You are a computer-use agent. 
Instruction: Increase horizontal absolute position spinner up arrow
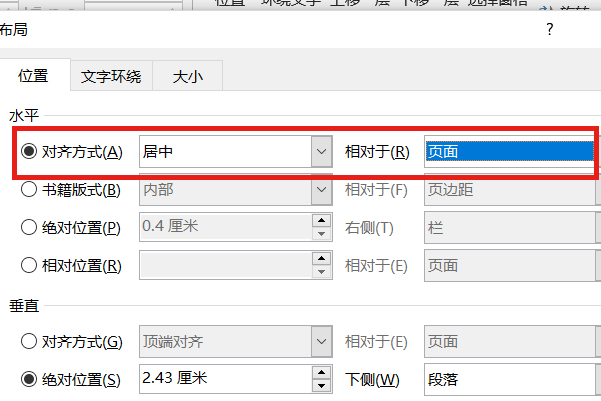tap(321, 220)
